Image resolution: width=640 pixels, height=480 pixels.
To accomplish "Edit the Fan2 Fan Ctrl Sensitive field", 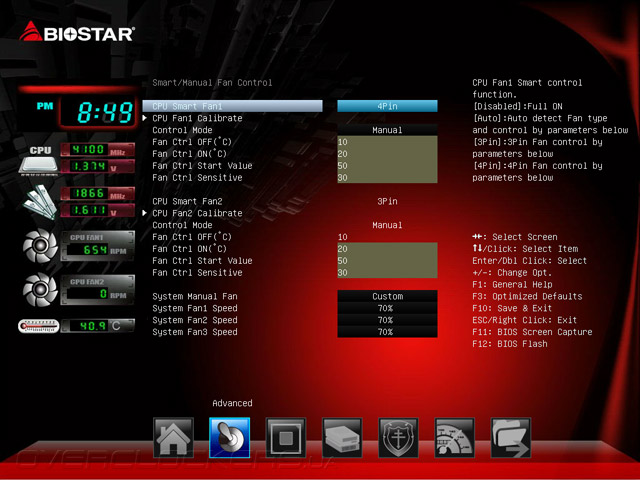I will point(387,273).
